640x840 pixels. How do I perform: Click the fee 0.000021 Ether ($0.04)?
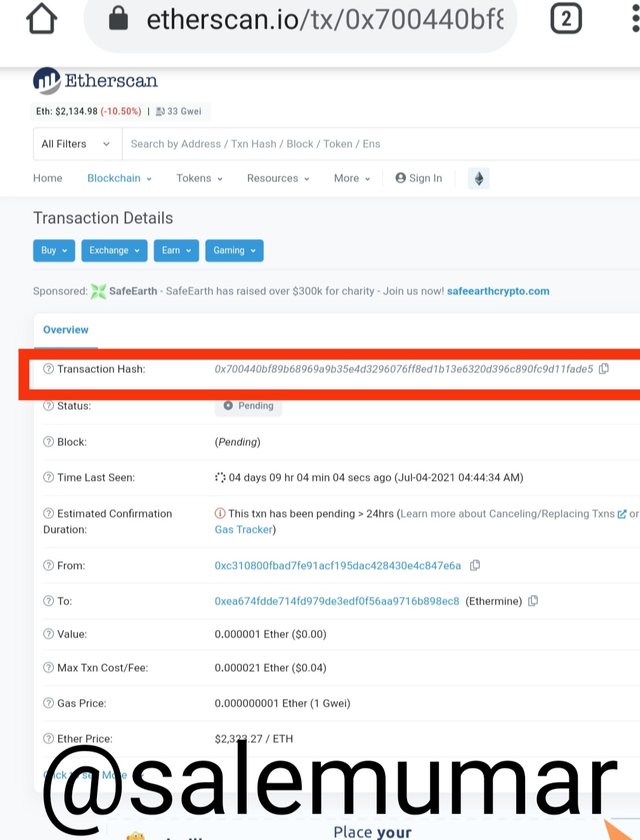270,668
